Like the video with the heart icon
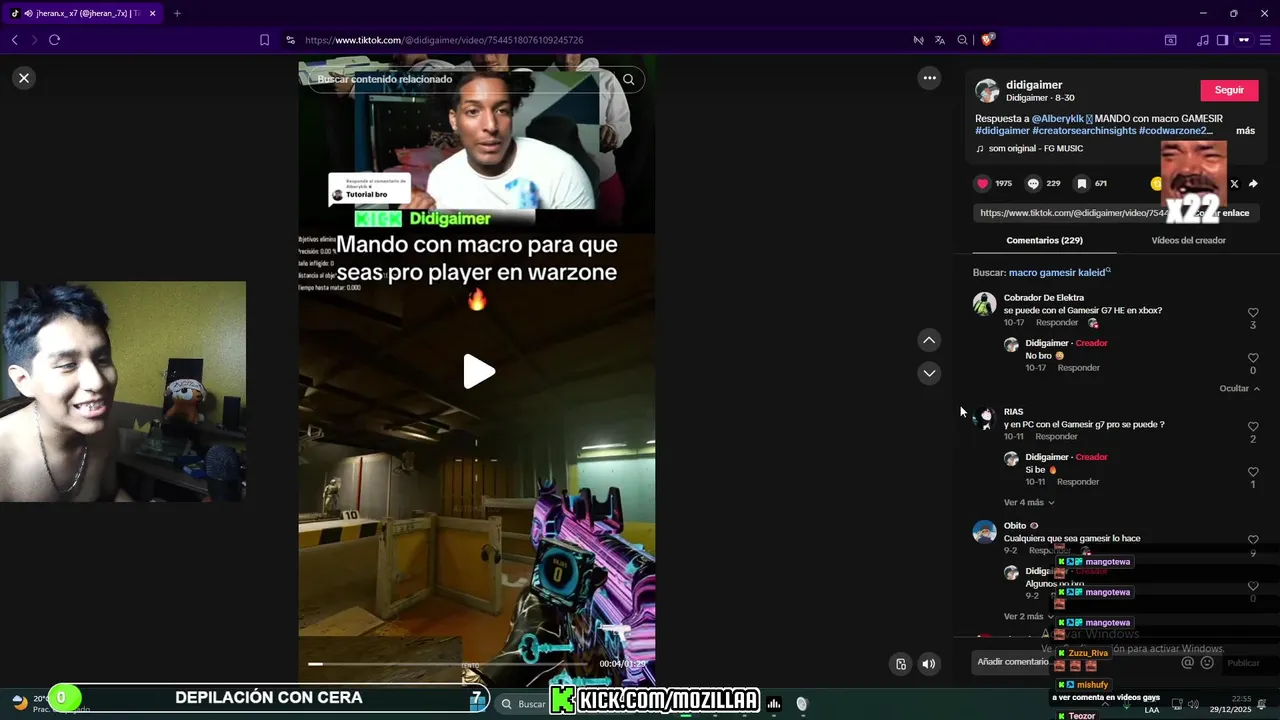 [982, 184]
